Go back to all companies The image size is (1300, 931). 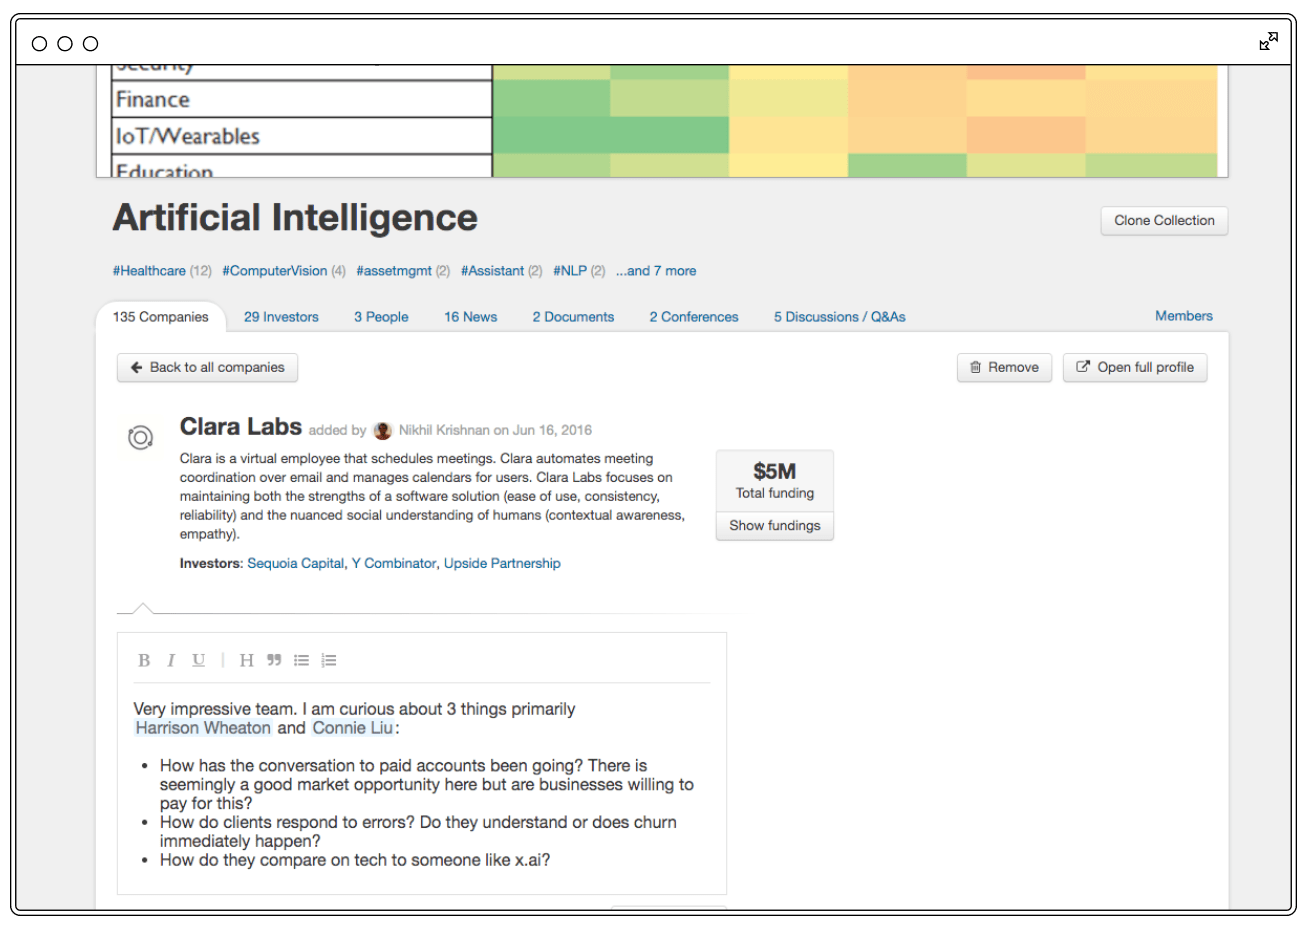[207, 367]
